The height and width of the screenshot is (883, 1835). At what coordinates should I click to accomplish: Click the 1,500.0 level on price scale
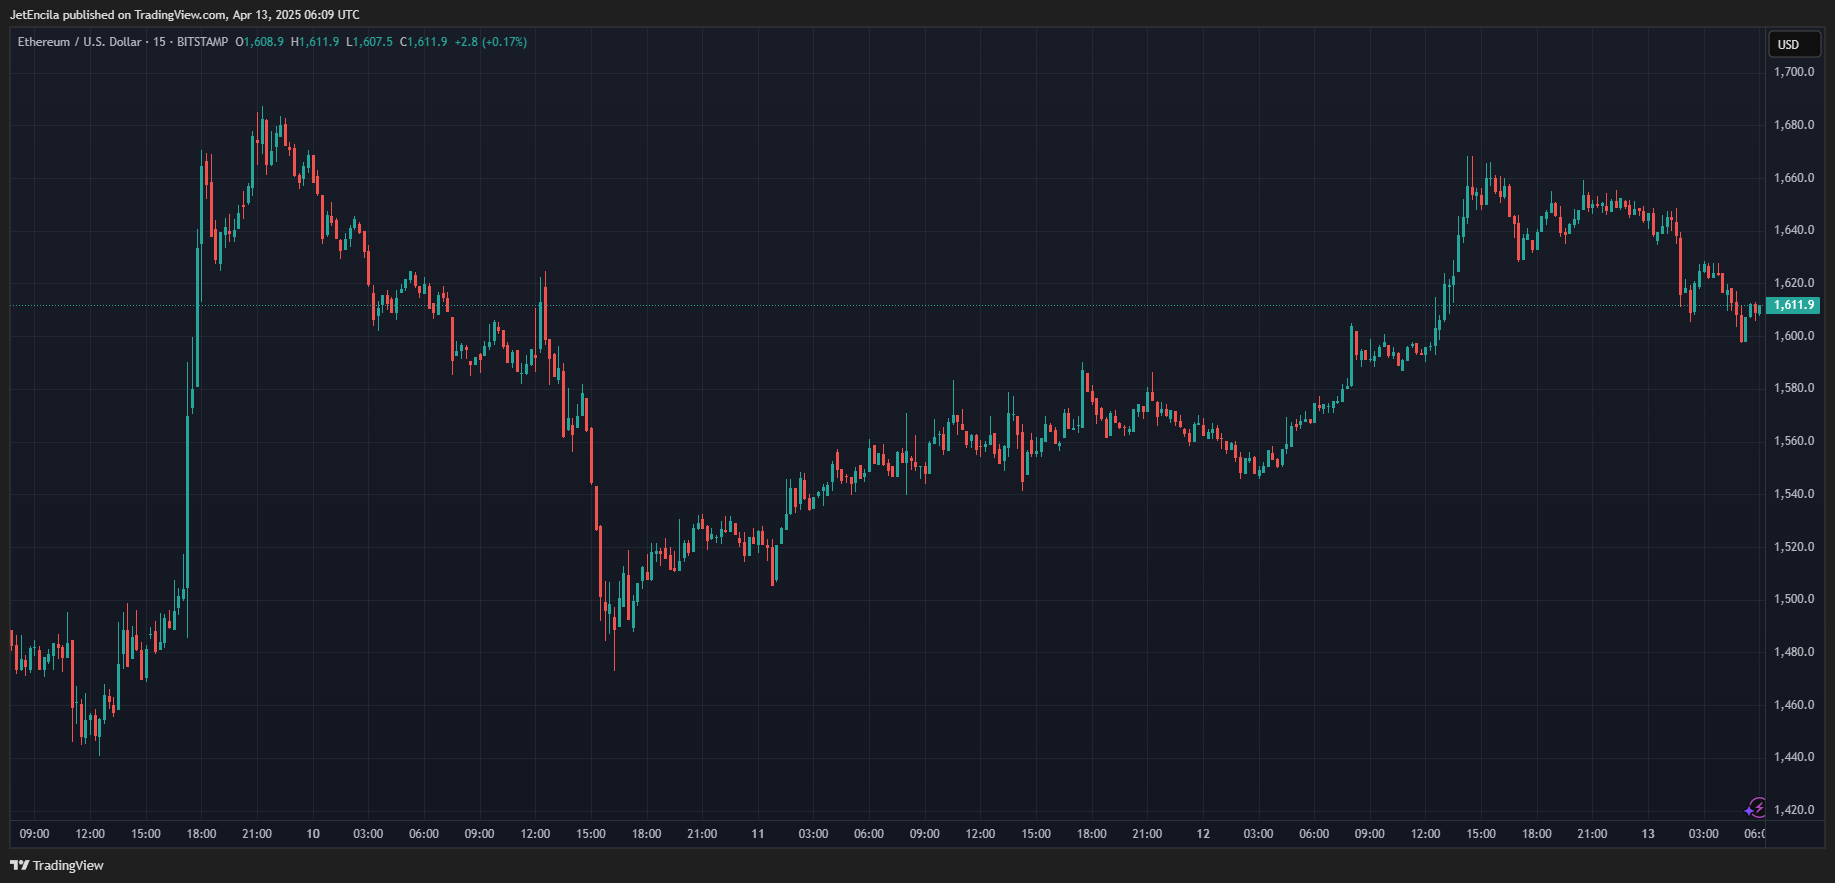[1793, 599]
